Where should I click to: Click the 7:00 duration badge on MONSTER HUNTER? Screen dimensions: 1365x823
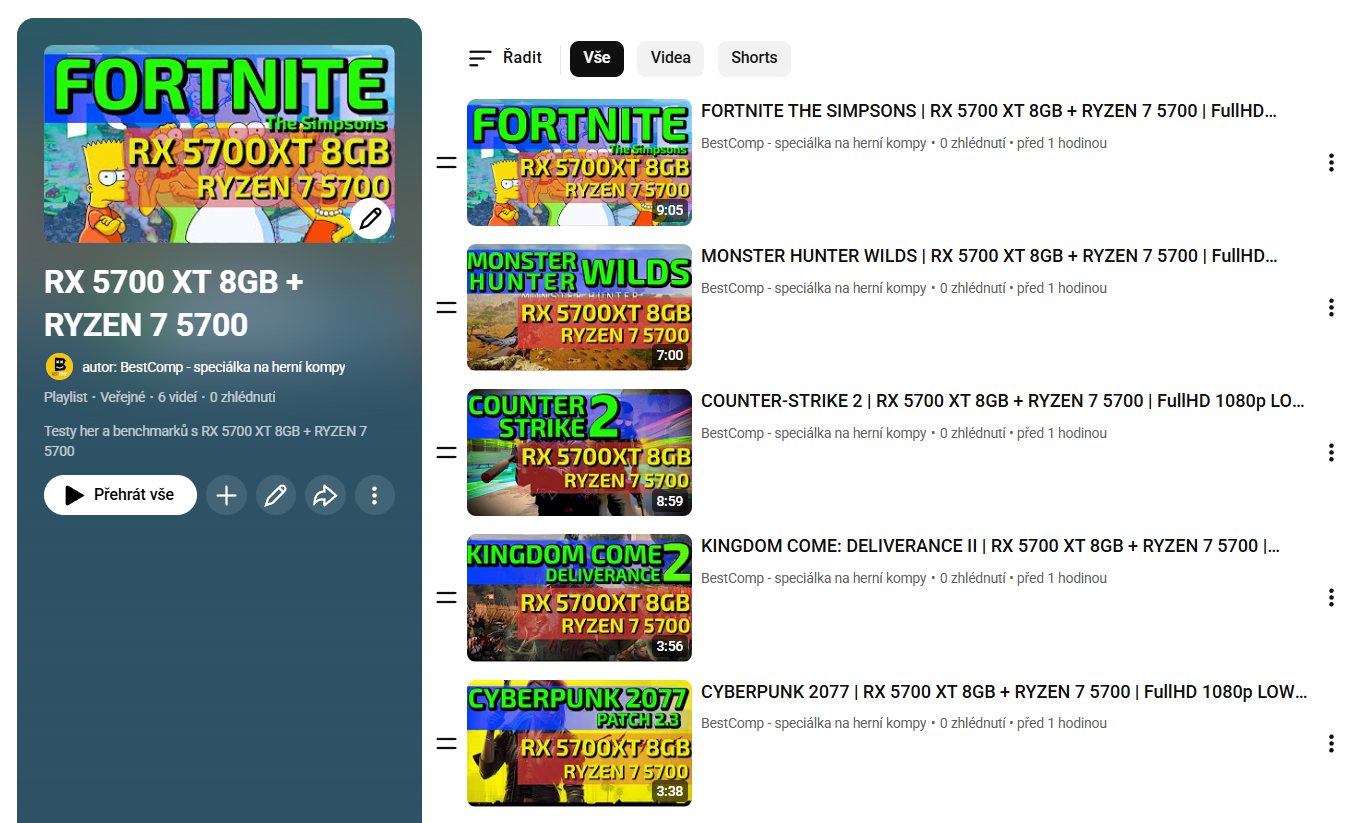tap(669, 355)
